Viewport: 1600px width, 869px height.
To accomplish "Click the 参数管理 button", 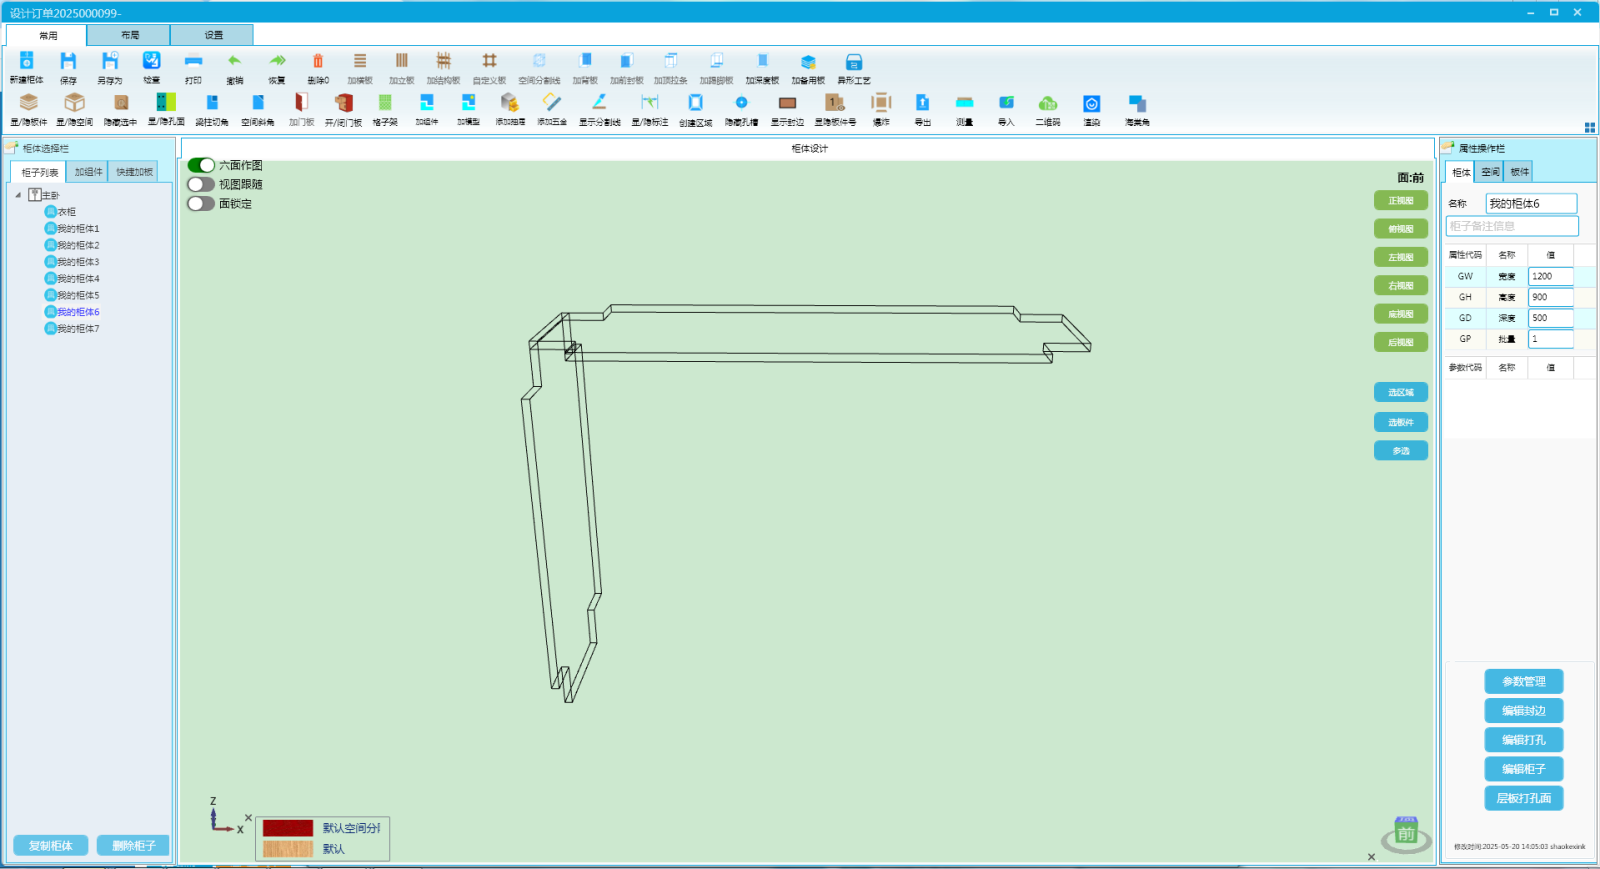I will pyautogui.click(x=1523, y=682).
